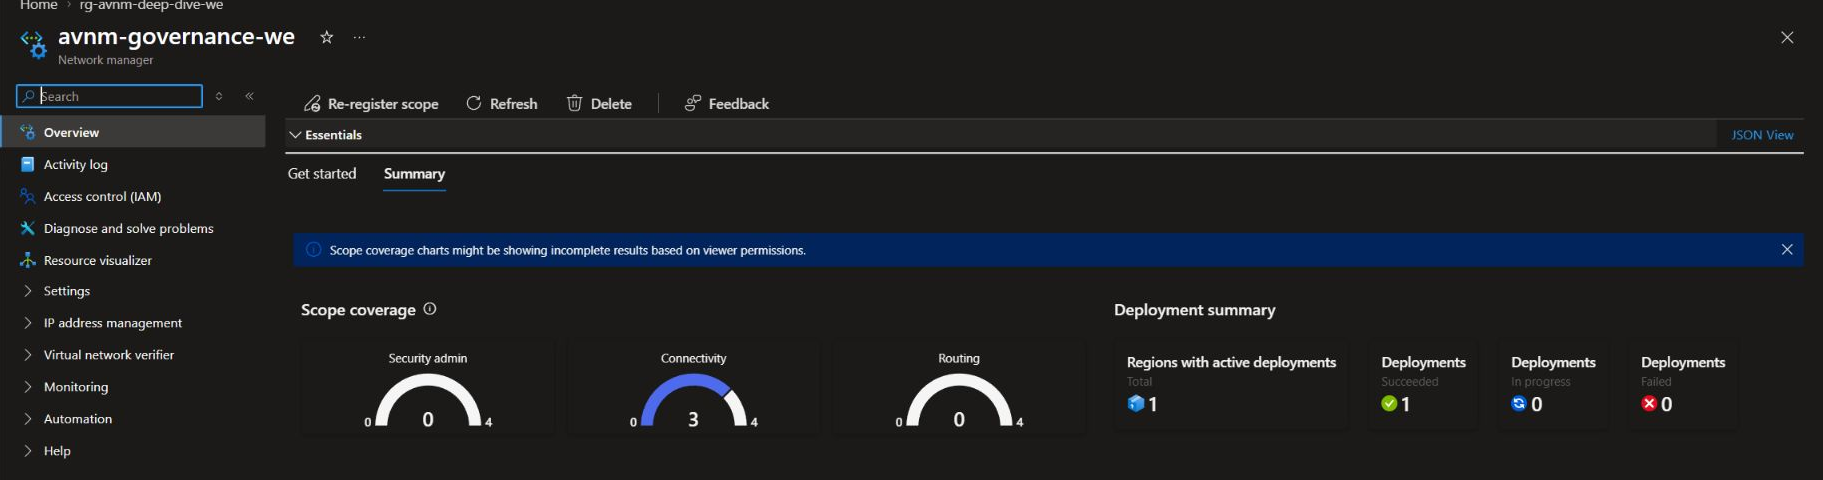Viewport: 1823px width, 480px height.
Task: Expand the Help section
Action: (28, 451)
